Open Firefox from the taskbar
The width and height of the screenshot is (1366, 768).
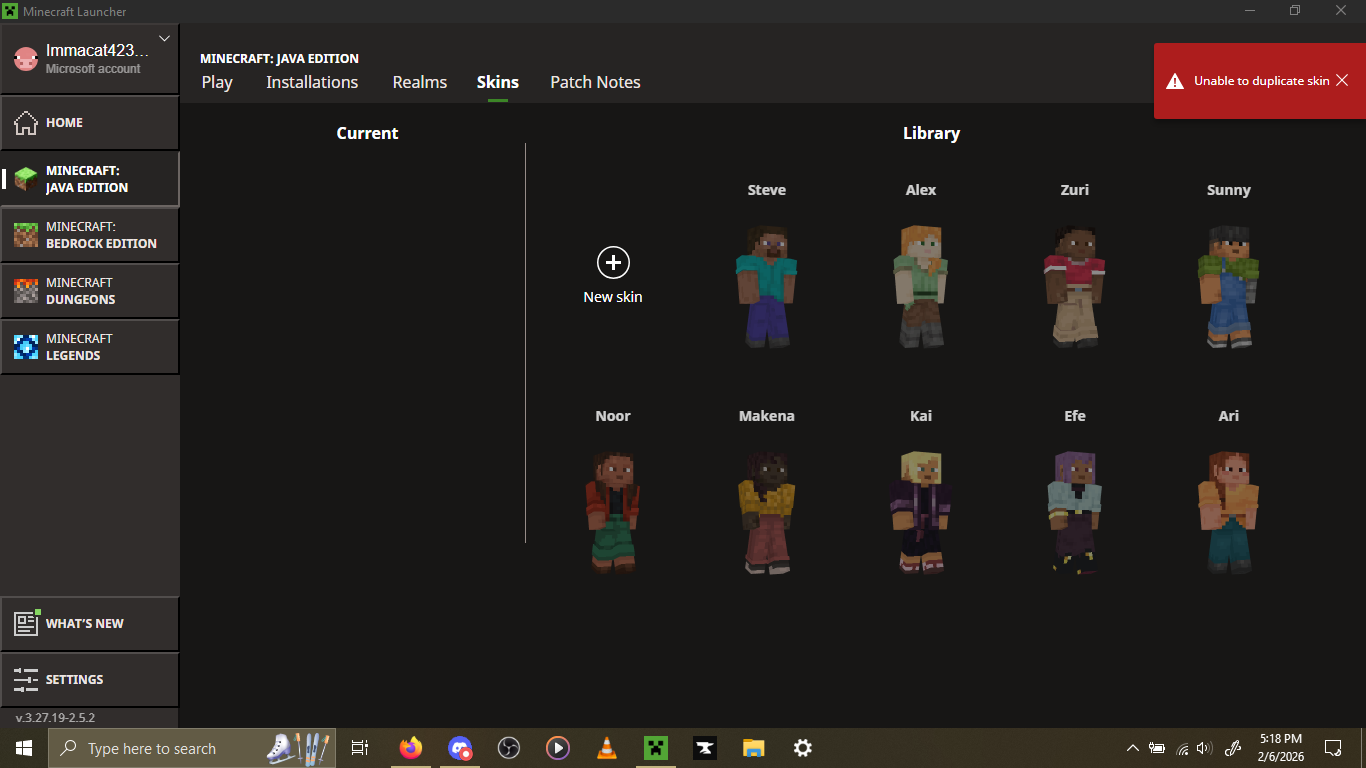[410, 748]
